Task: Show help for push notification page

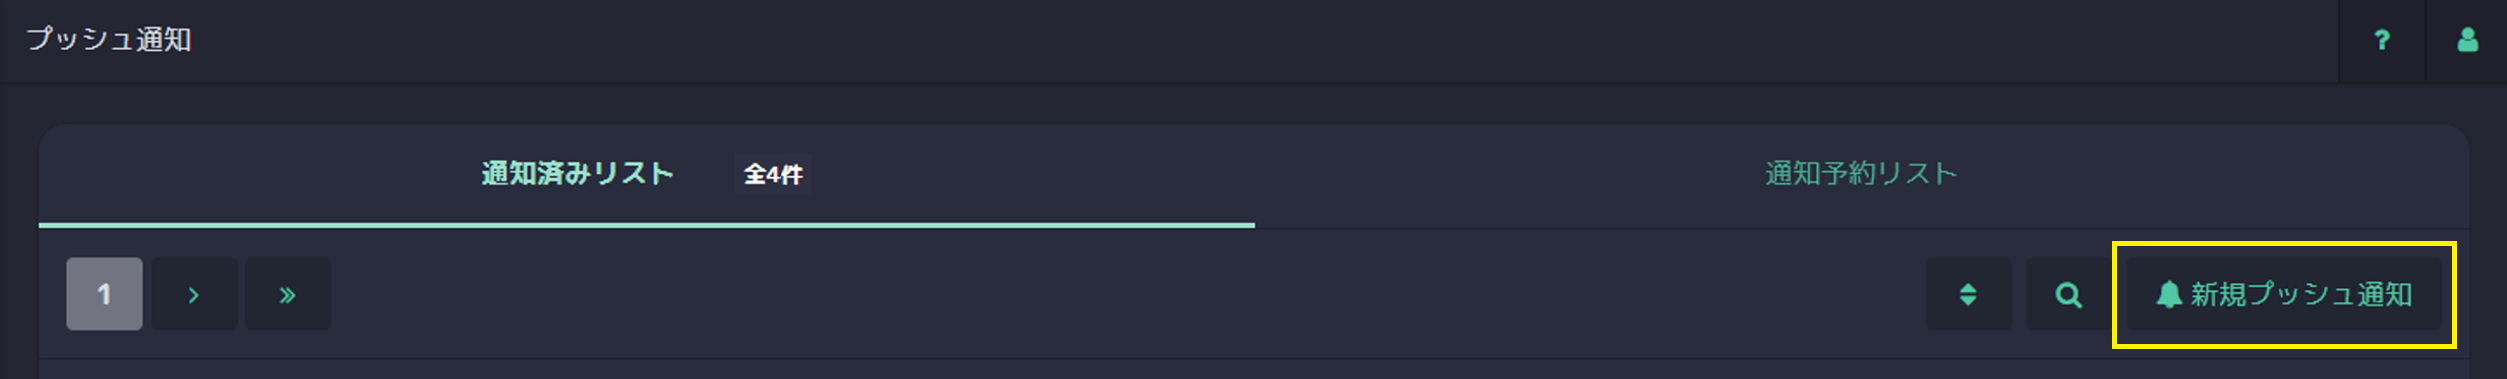Action: [x=2381, y=40]
